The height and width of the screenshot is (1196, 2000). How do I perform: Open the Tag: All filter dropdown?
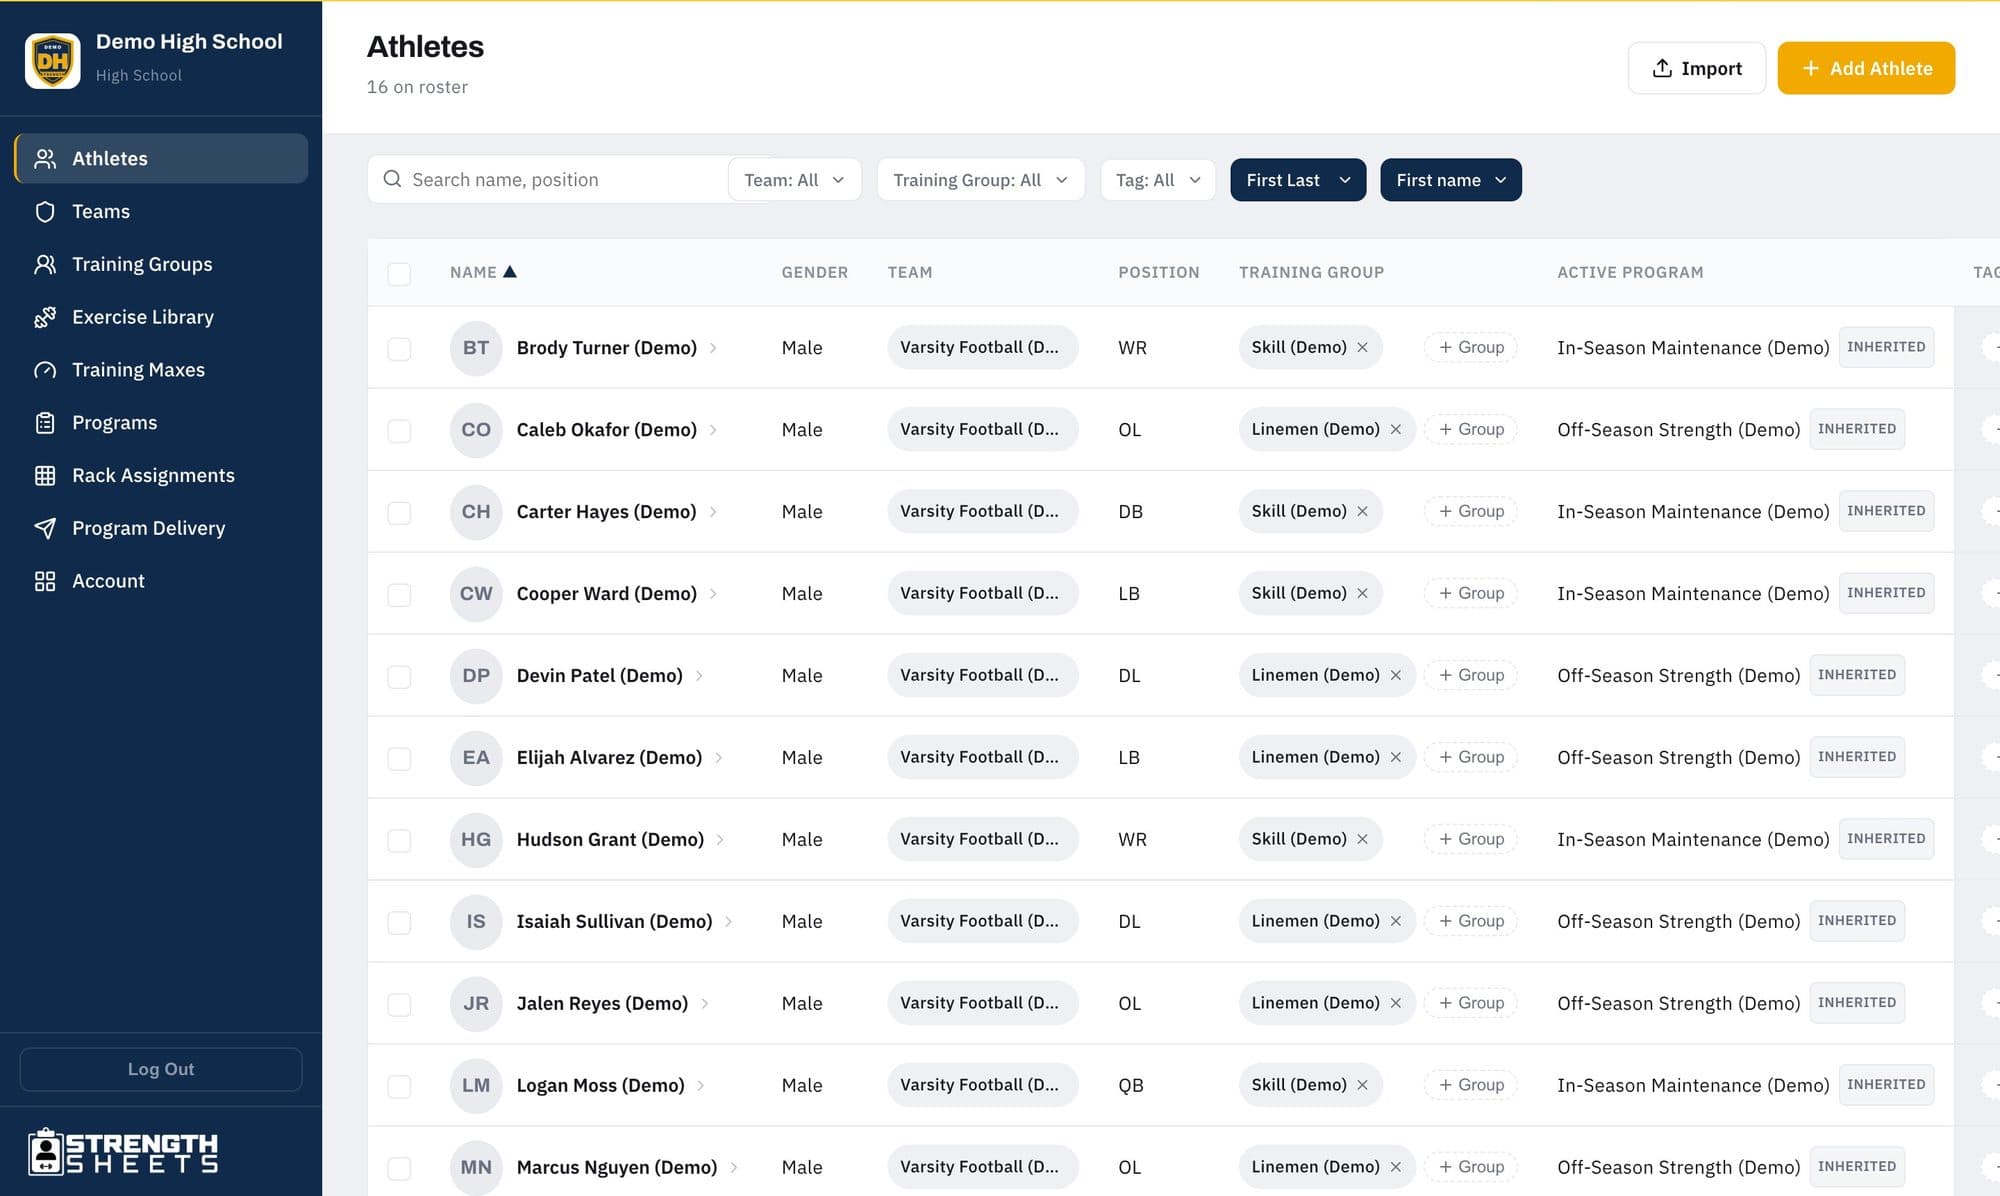pyautogui.click(x=1158, y=180)
